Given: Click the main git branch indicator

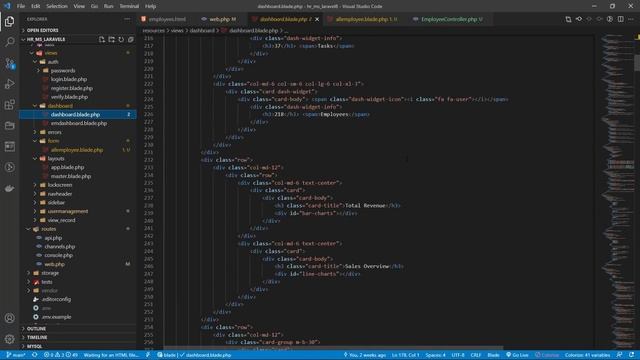Looking at the screenshot, I should click(x=16, y=355).
